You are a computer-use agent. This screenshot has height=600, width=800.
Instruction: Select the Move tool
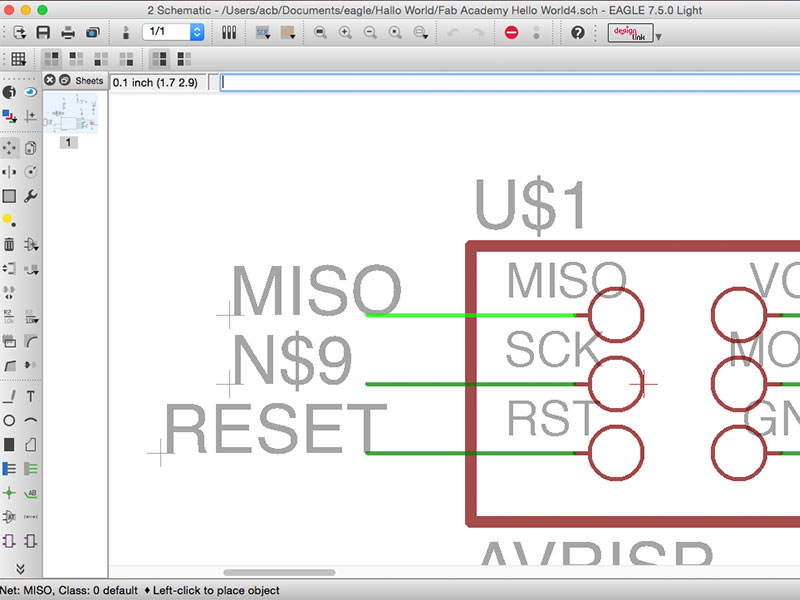[9, 148]
